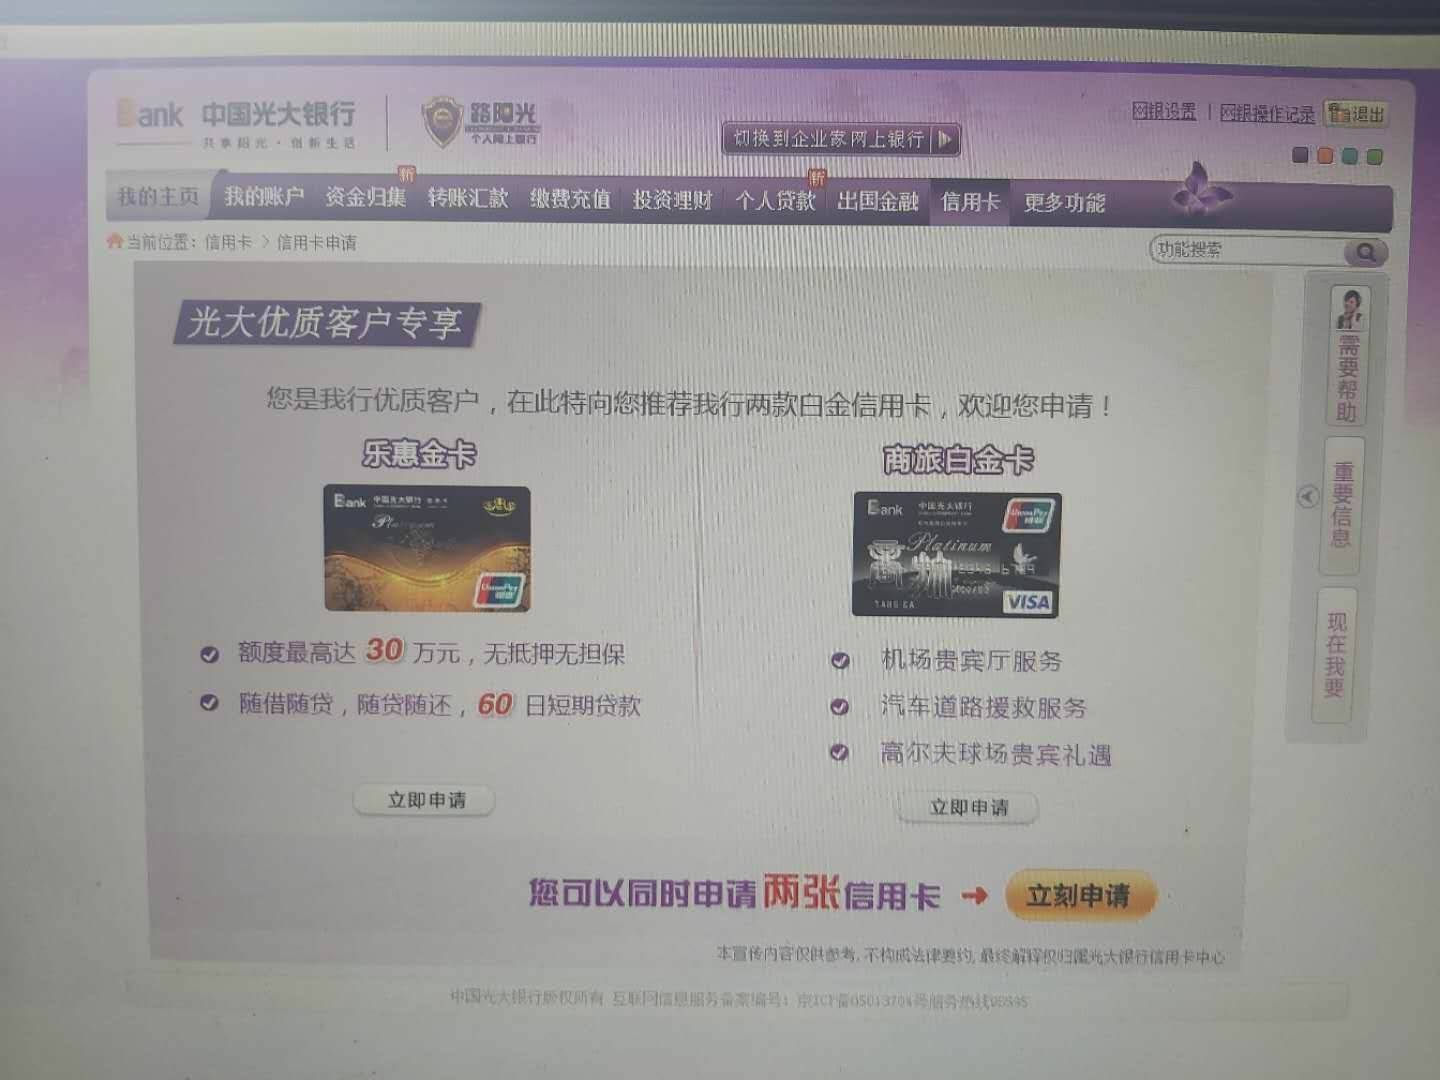Open 资金归集 menu

(366, 197)
